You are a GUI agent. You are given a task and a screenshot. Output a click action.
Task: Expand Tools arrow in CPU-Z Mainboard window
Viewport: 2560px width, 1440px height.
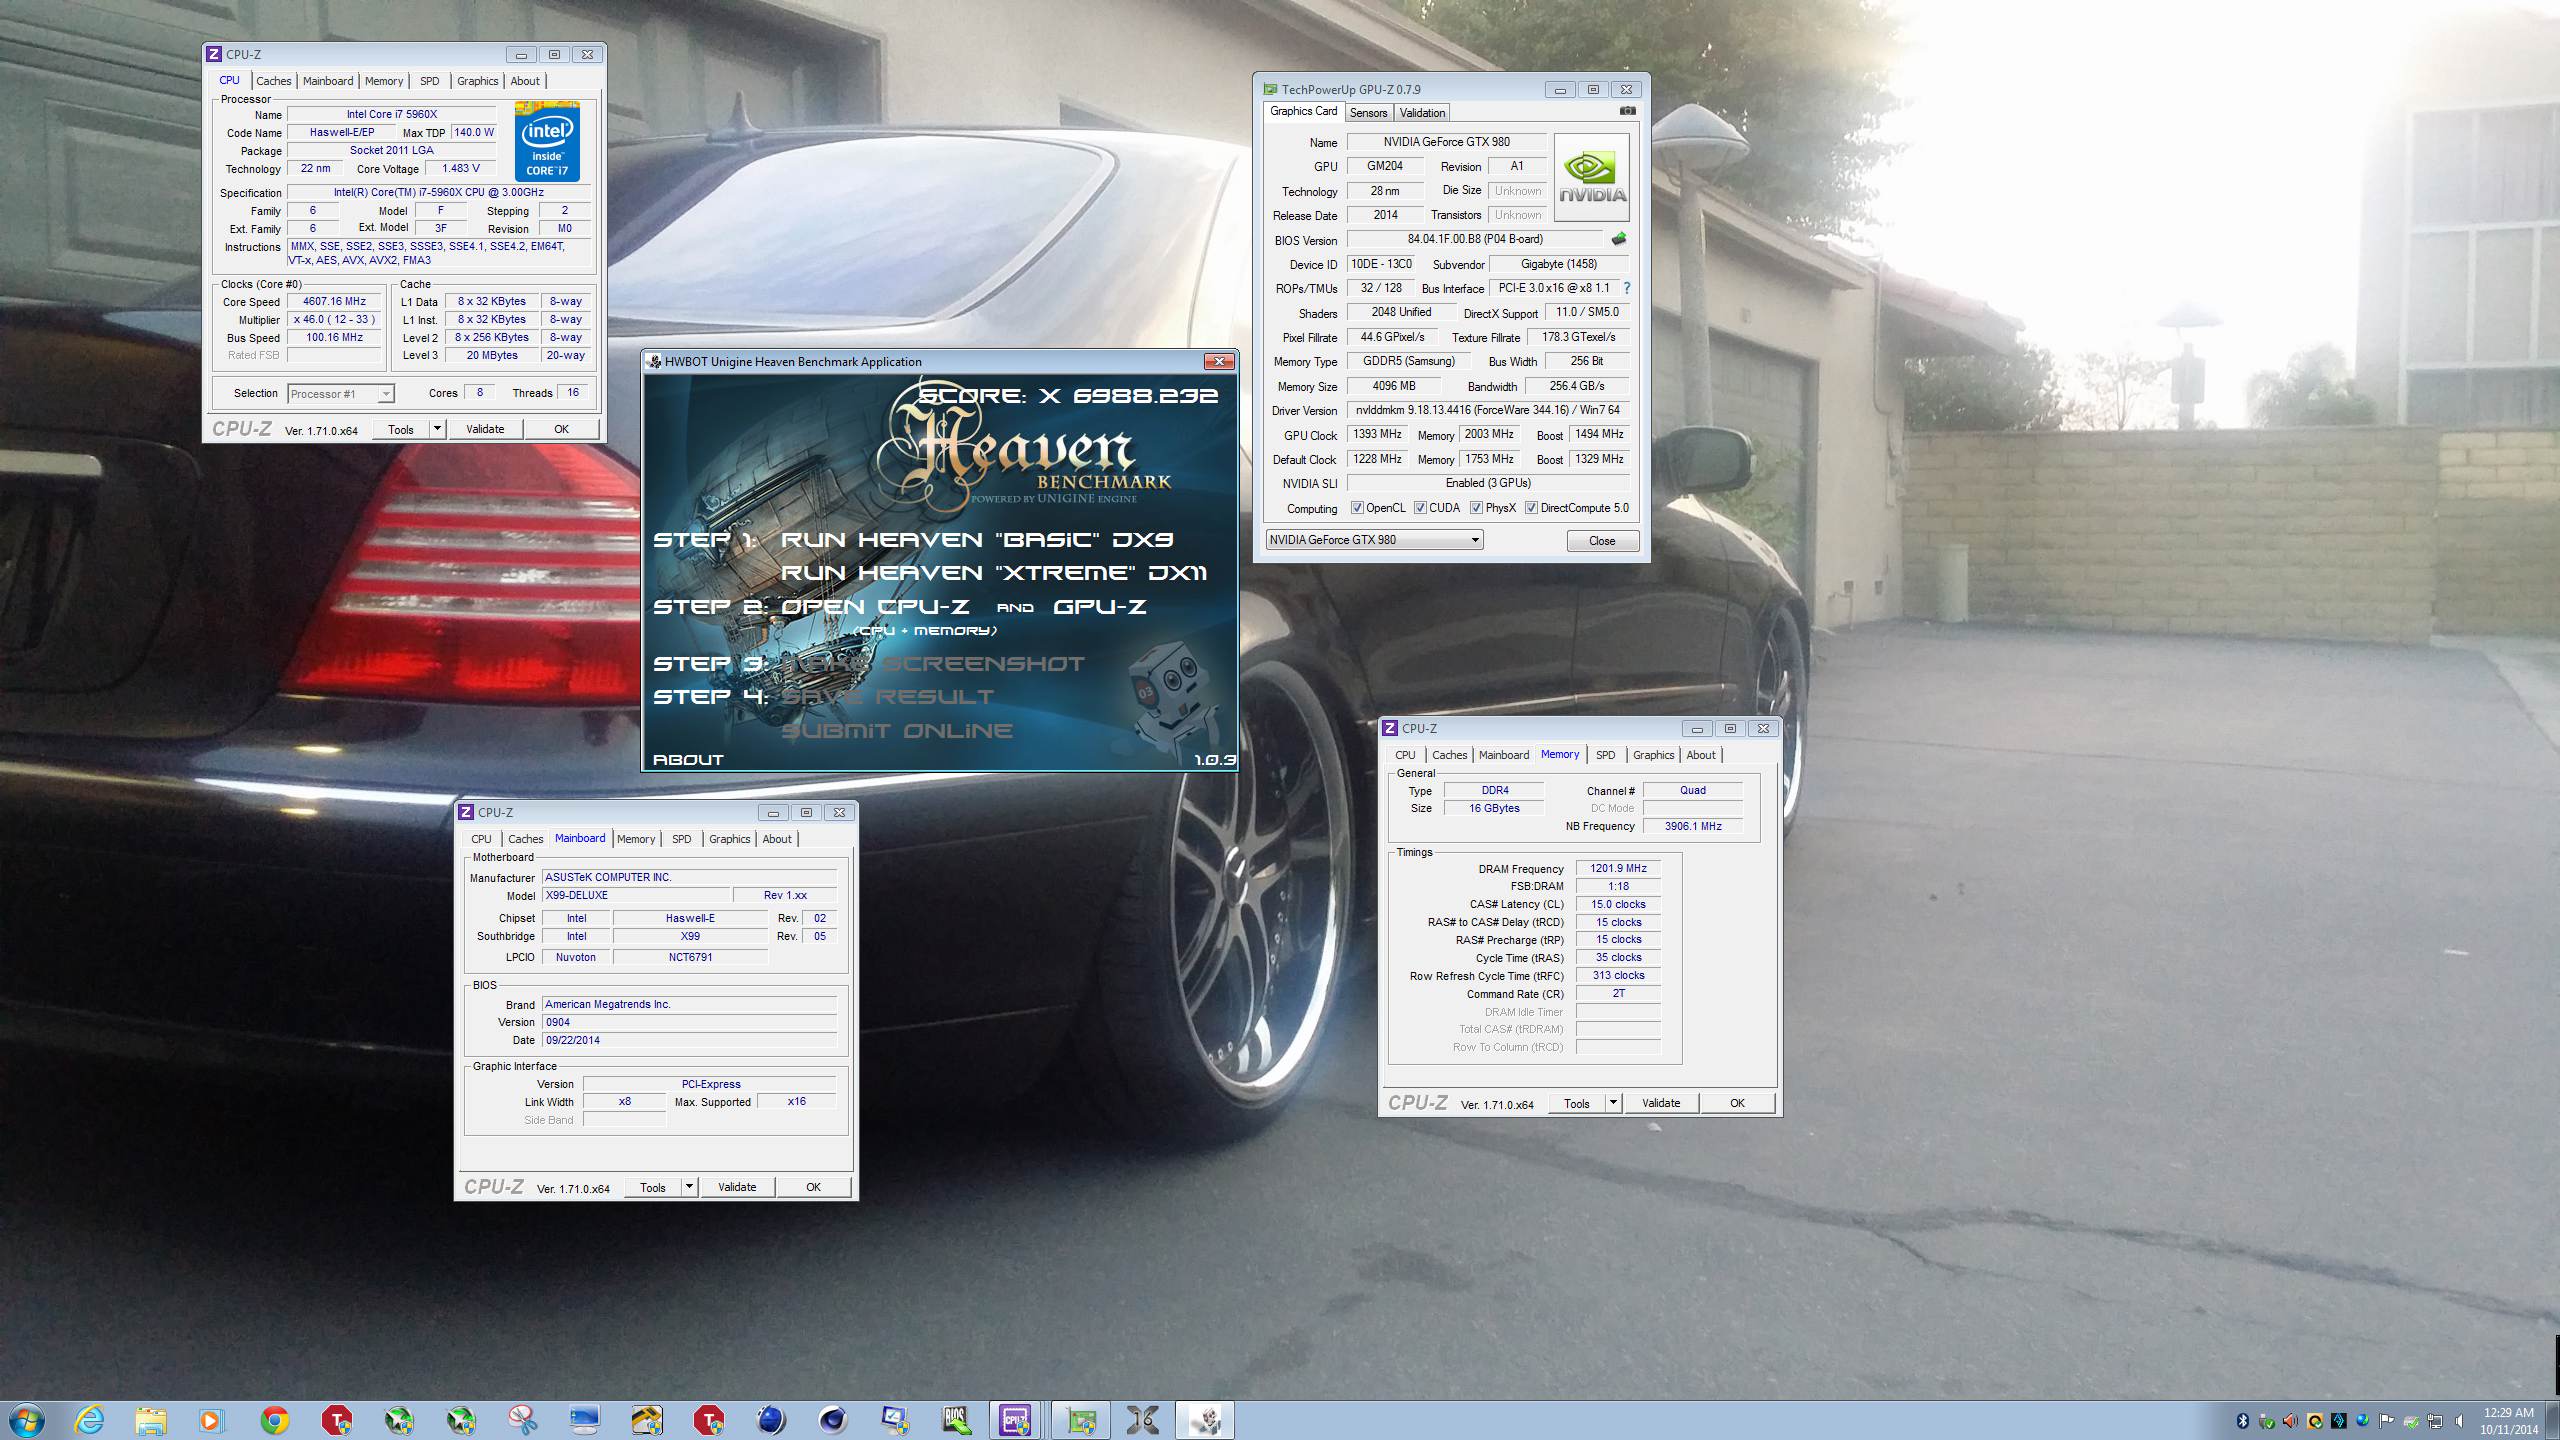click(x=689, y=1187)
